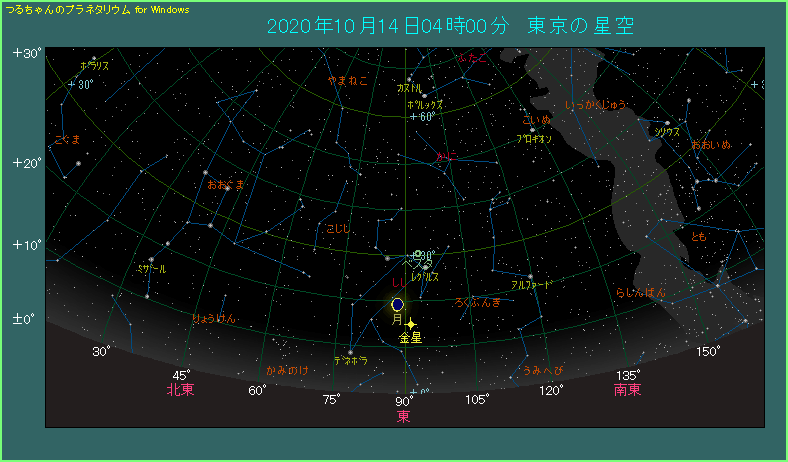Click the 北東 (northeast) direction label

[180, 390]
